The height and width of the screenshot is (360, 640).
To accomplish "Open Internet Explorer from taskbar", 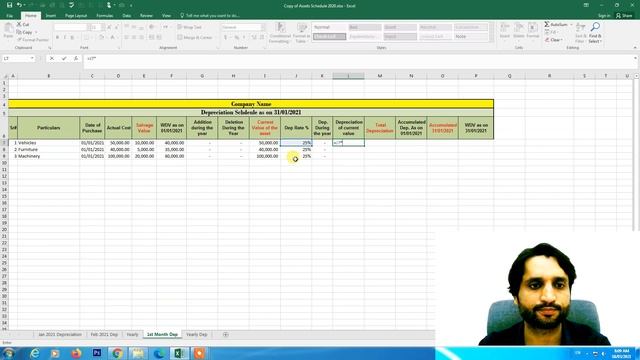I will [x=34, y=353].
